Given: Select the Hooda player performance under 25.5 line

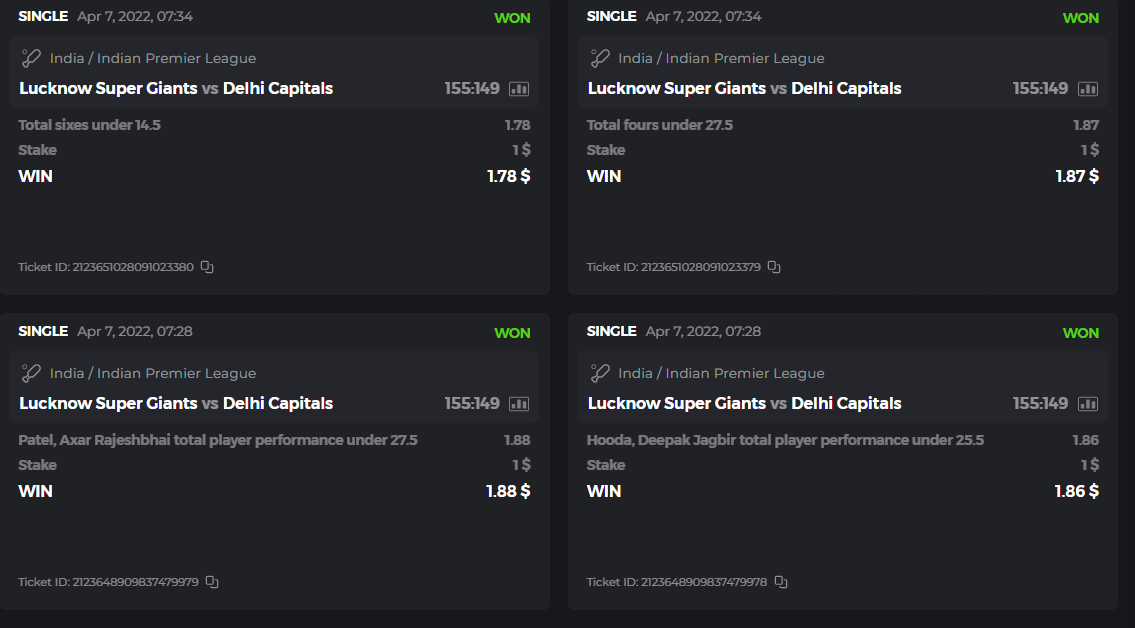Looking at the screenshot, I should tap(785, 440).
